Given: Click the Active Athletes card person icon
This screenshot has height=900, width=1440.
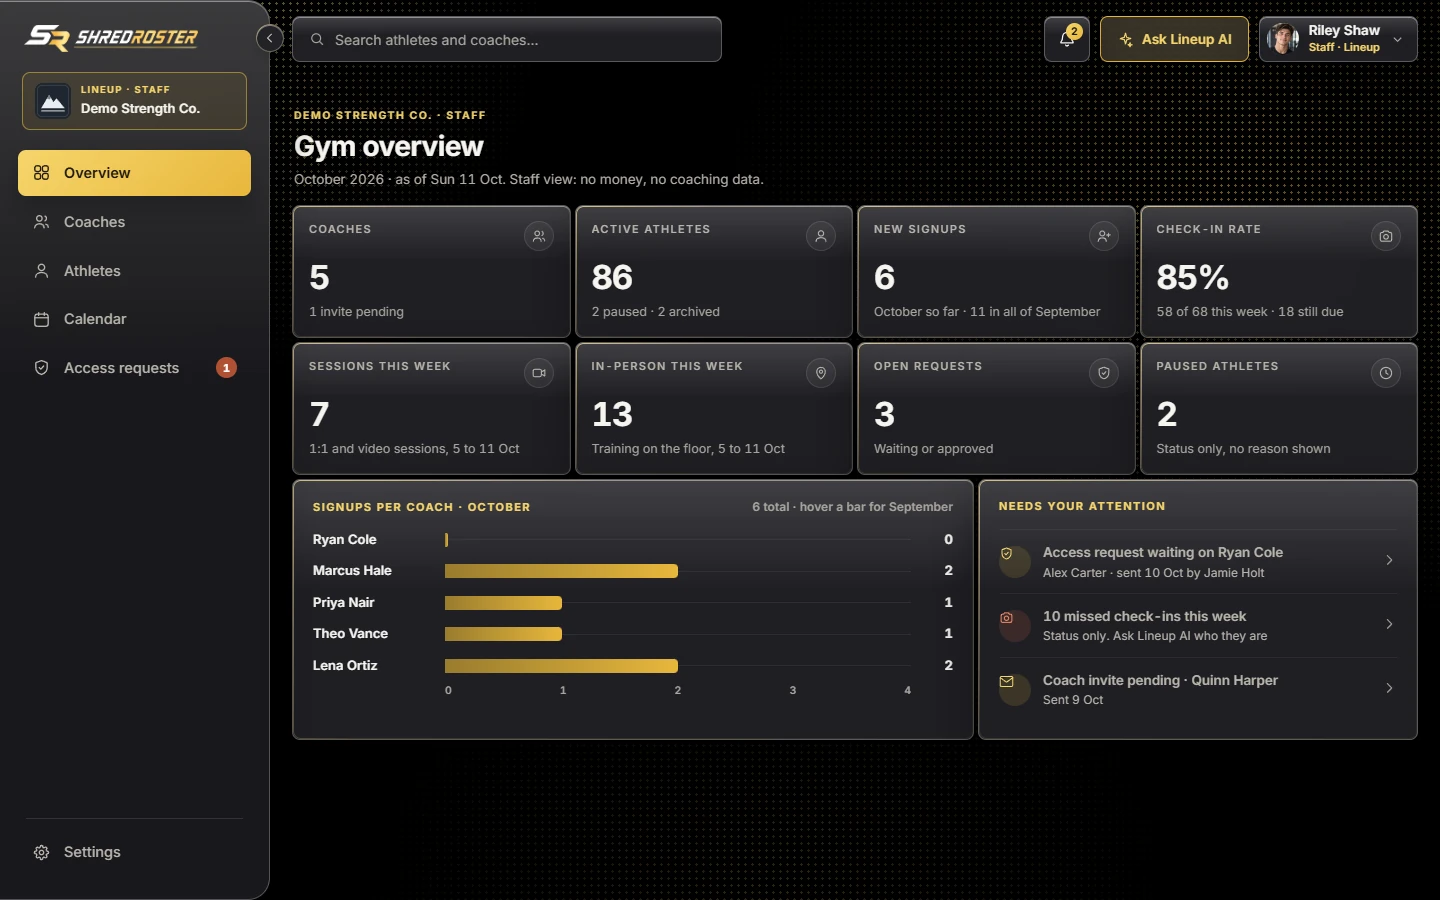Looking at the screenshot, I should (x=821, y=236).
